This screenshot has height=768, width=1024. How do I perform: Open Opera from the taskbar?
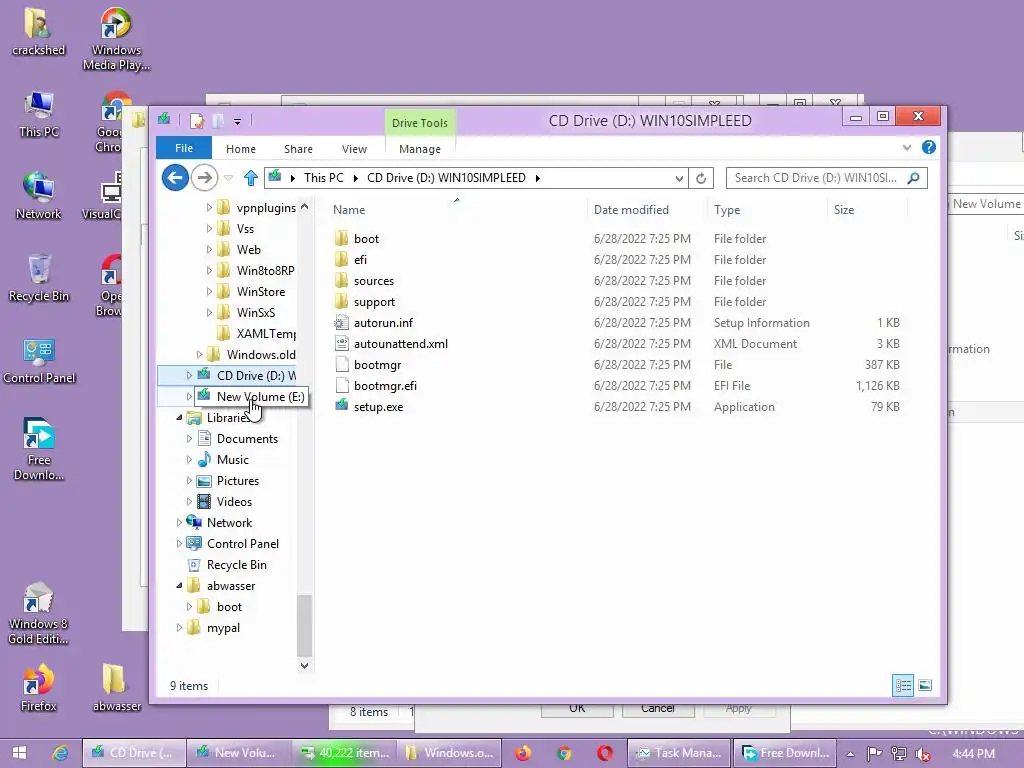tap(605, 753)
